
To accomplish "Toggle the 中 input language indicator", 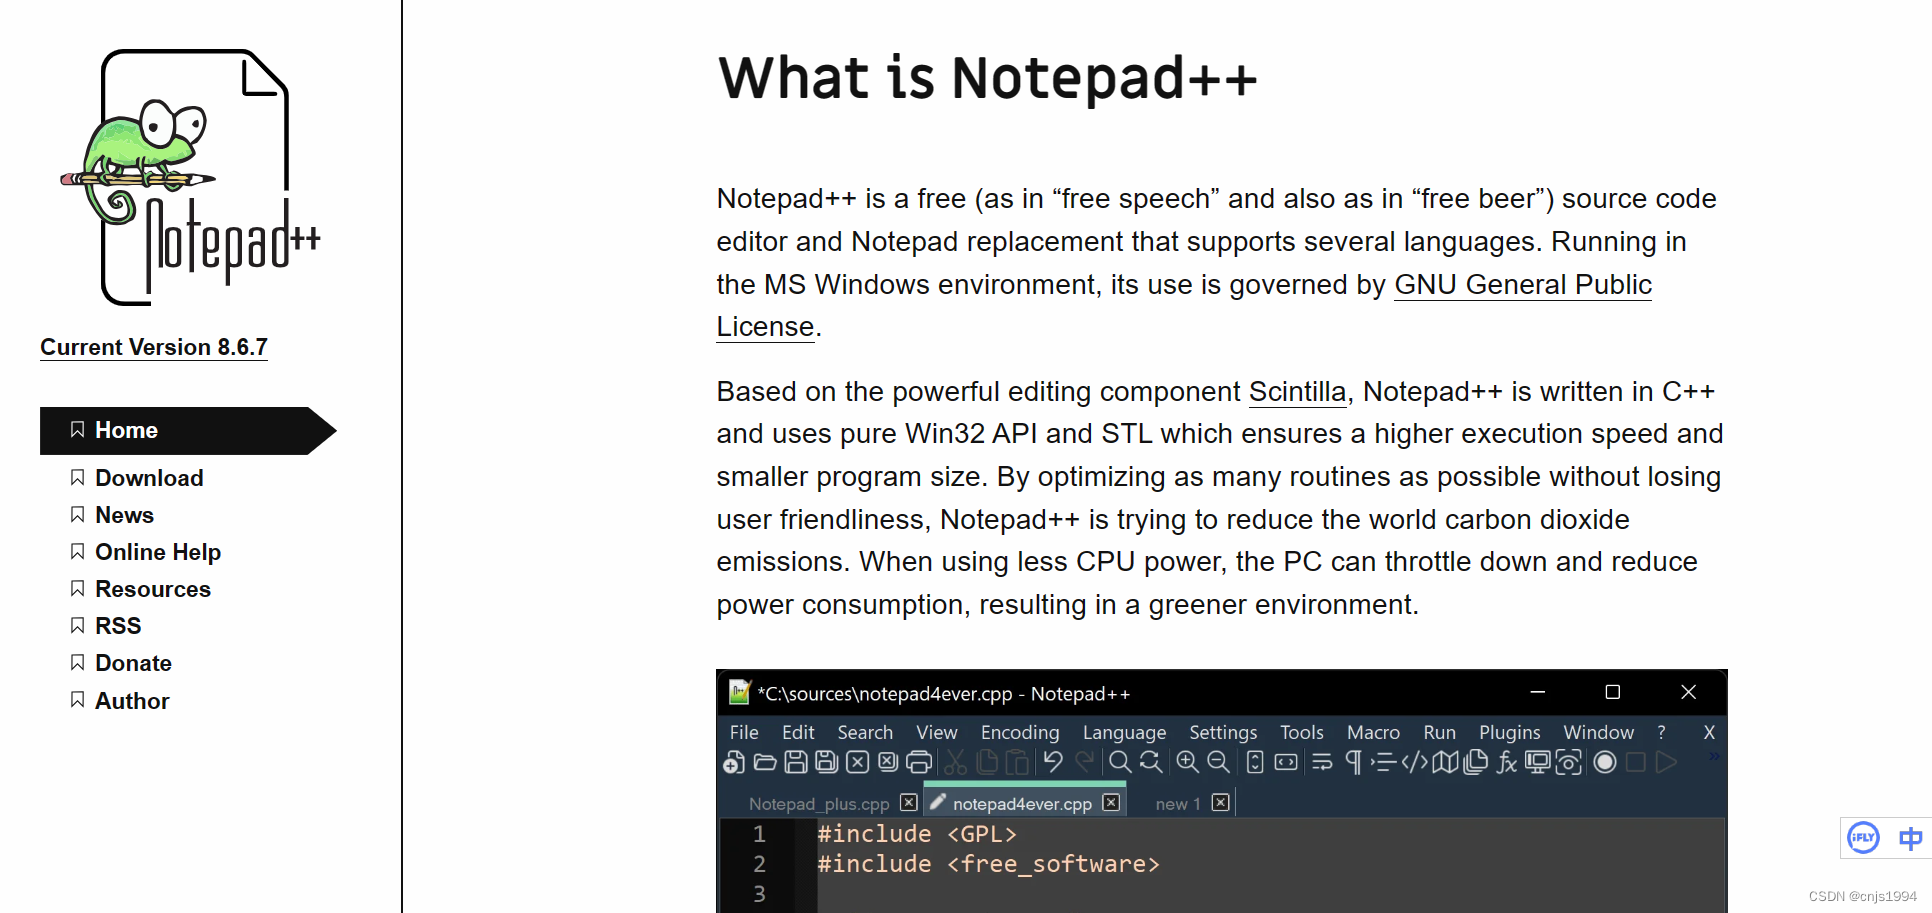I will tap(1910, 838).
